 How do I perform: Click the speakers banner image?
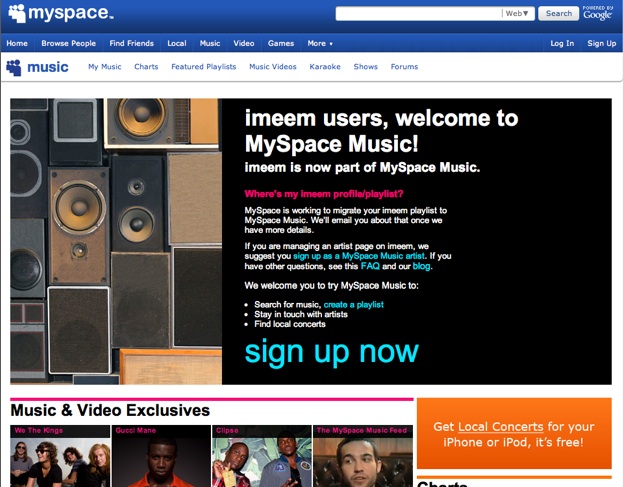pos(116,242)
